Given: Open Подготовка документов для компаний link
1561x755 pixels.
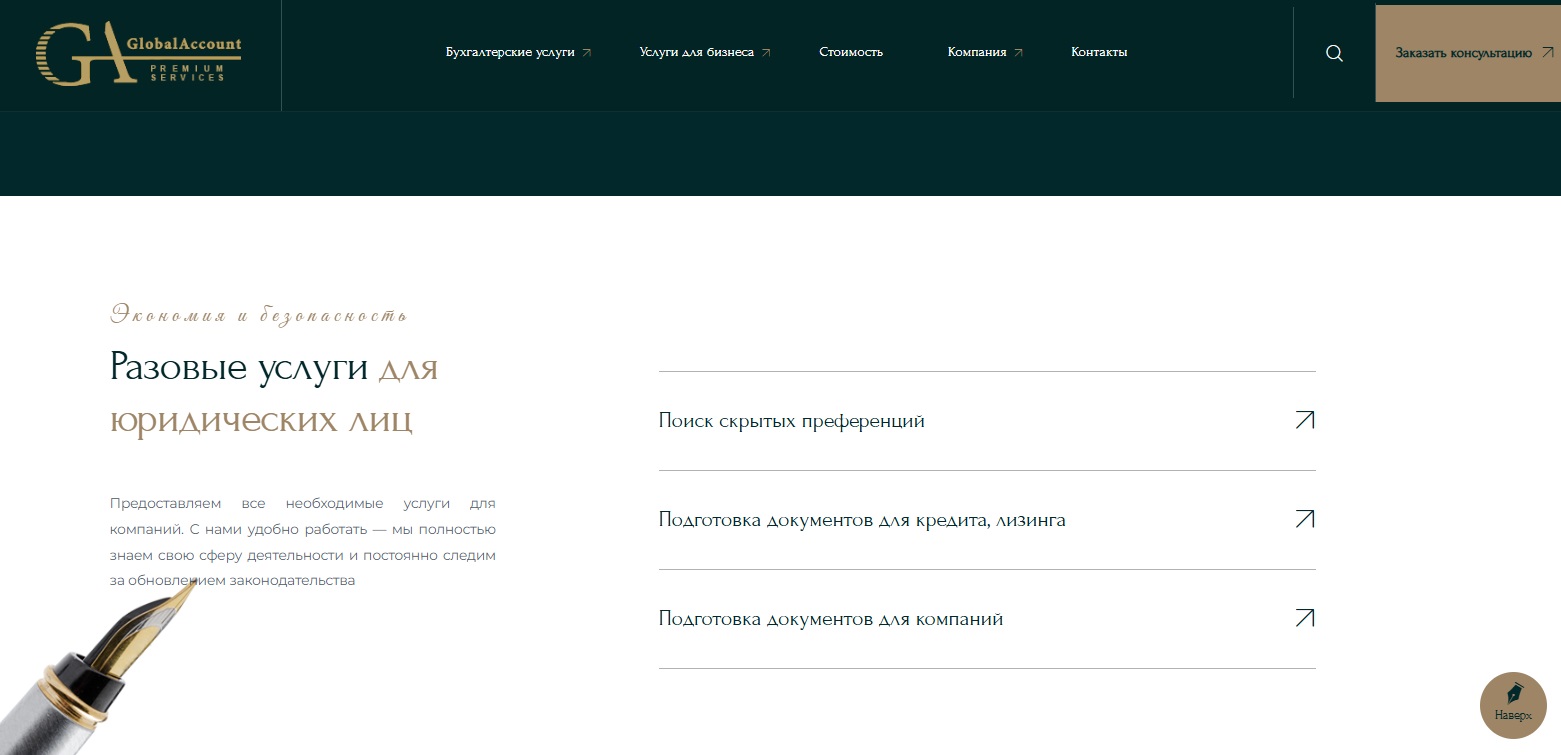Looking at the screenshot, I should pyautogui.click(x=830, y=619).
